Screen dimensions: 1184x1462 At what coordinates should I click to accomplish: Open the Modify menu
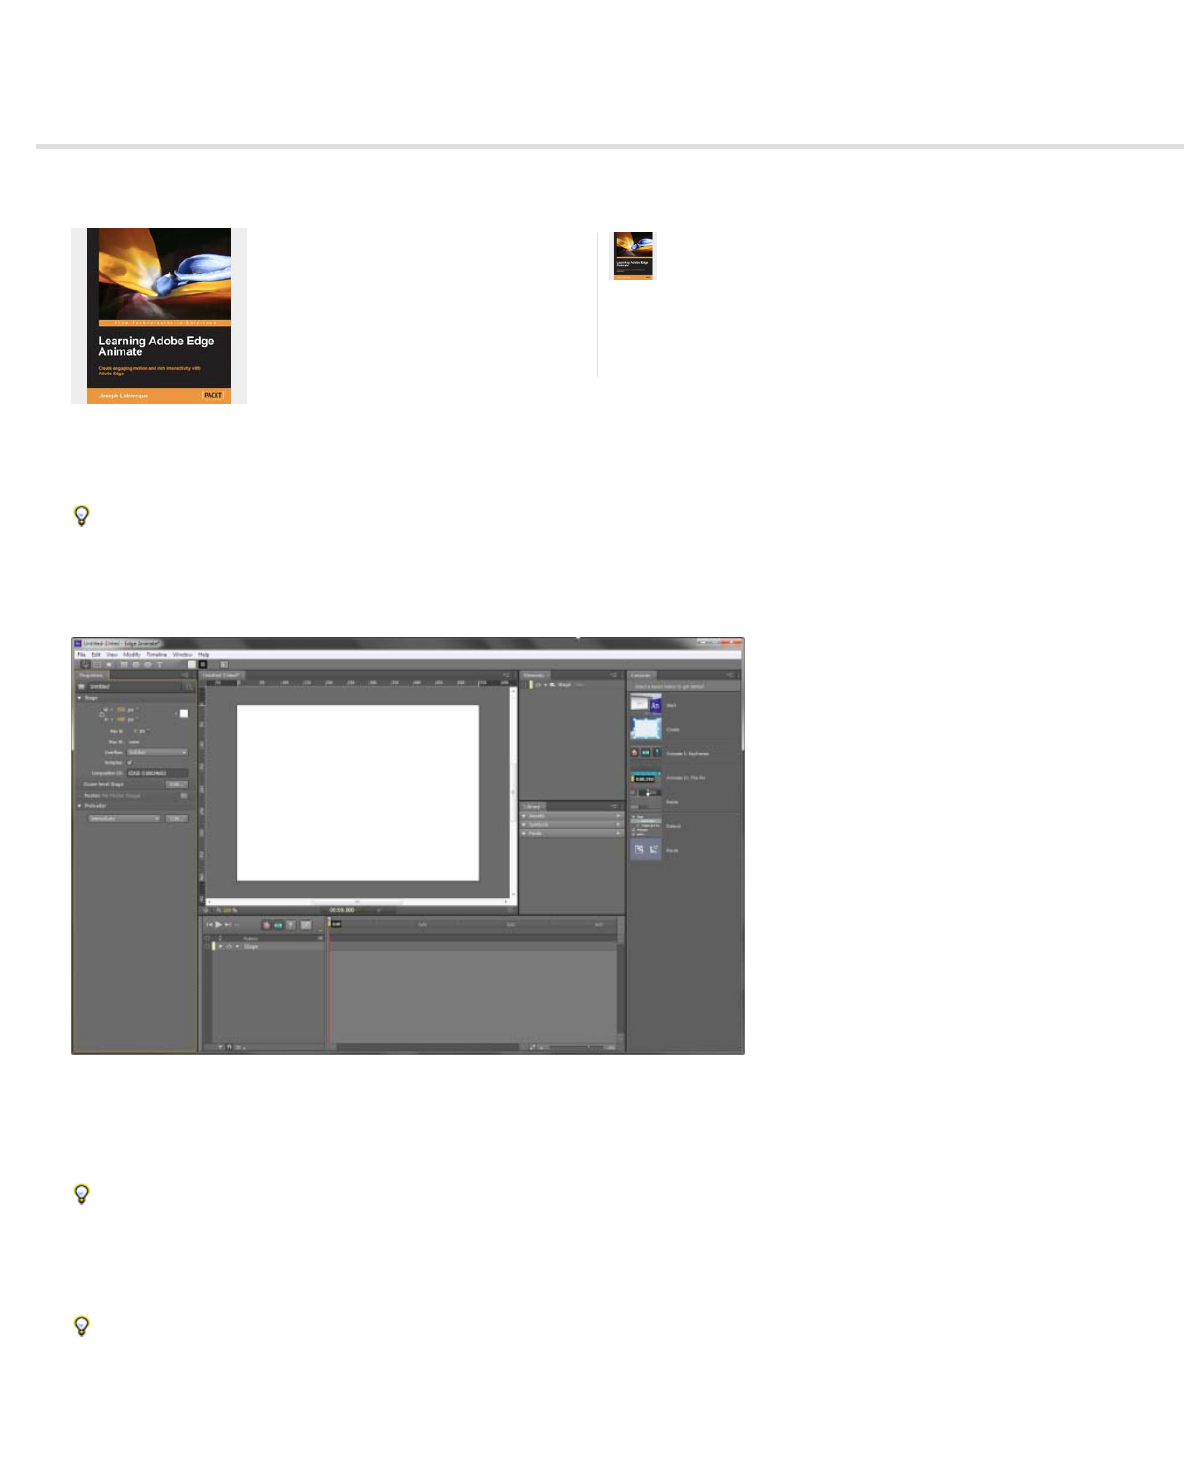pos(132,655)
